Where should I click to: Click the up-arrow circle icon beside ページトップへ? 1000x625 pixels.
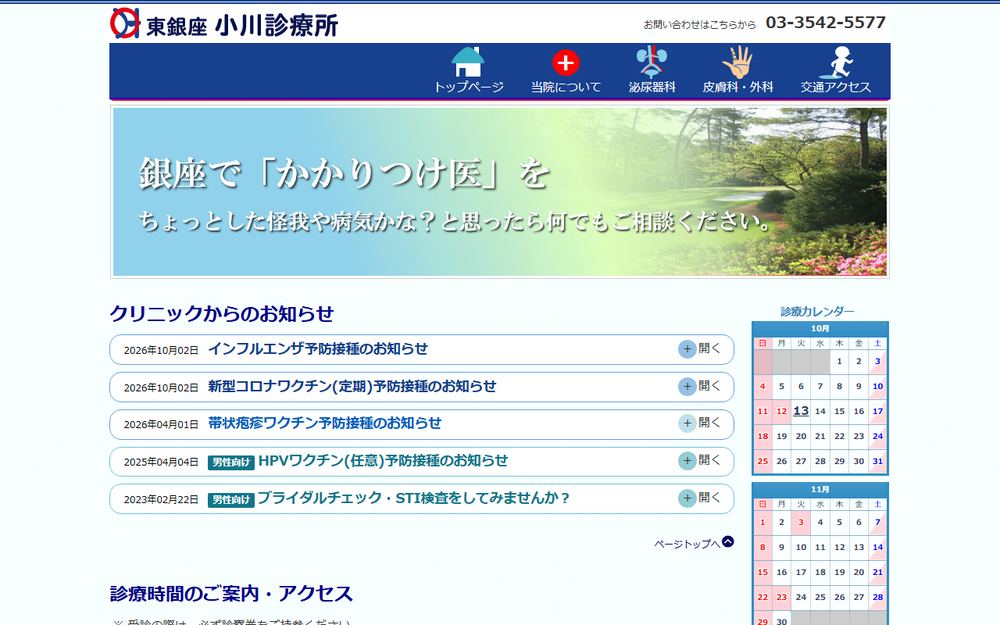pos(728,542)
